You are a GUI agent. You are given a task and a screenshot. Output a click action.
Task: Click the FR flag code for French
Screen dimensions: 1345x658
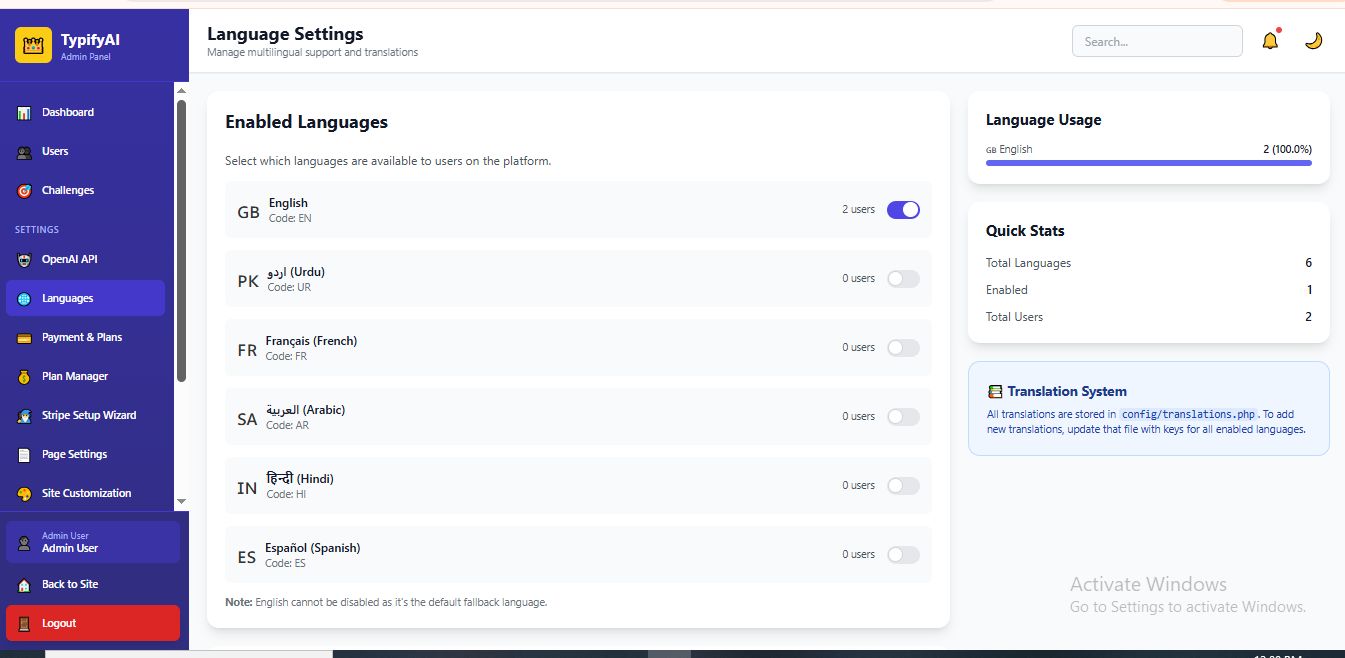pos(247,350)
